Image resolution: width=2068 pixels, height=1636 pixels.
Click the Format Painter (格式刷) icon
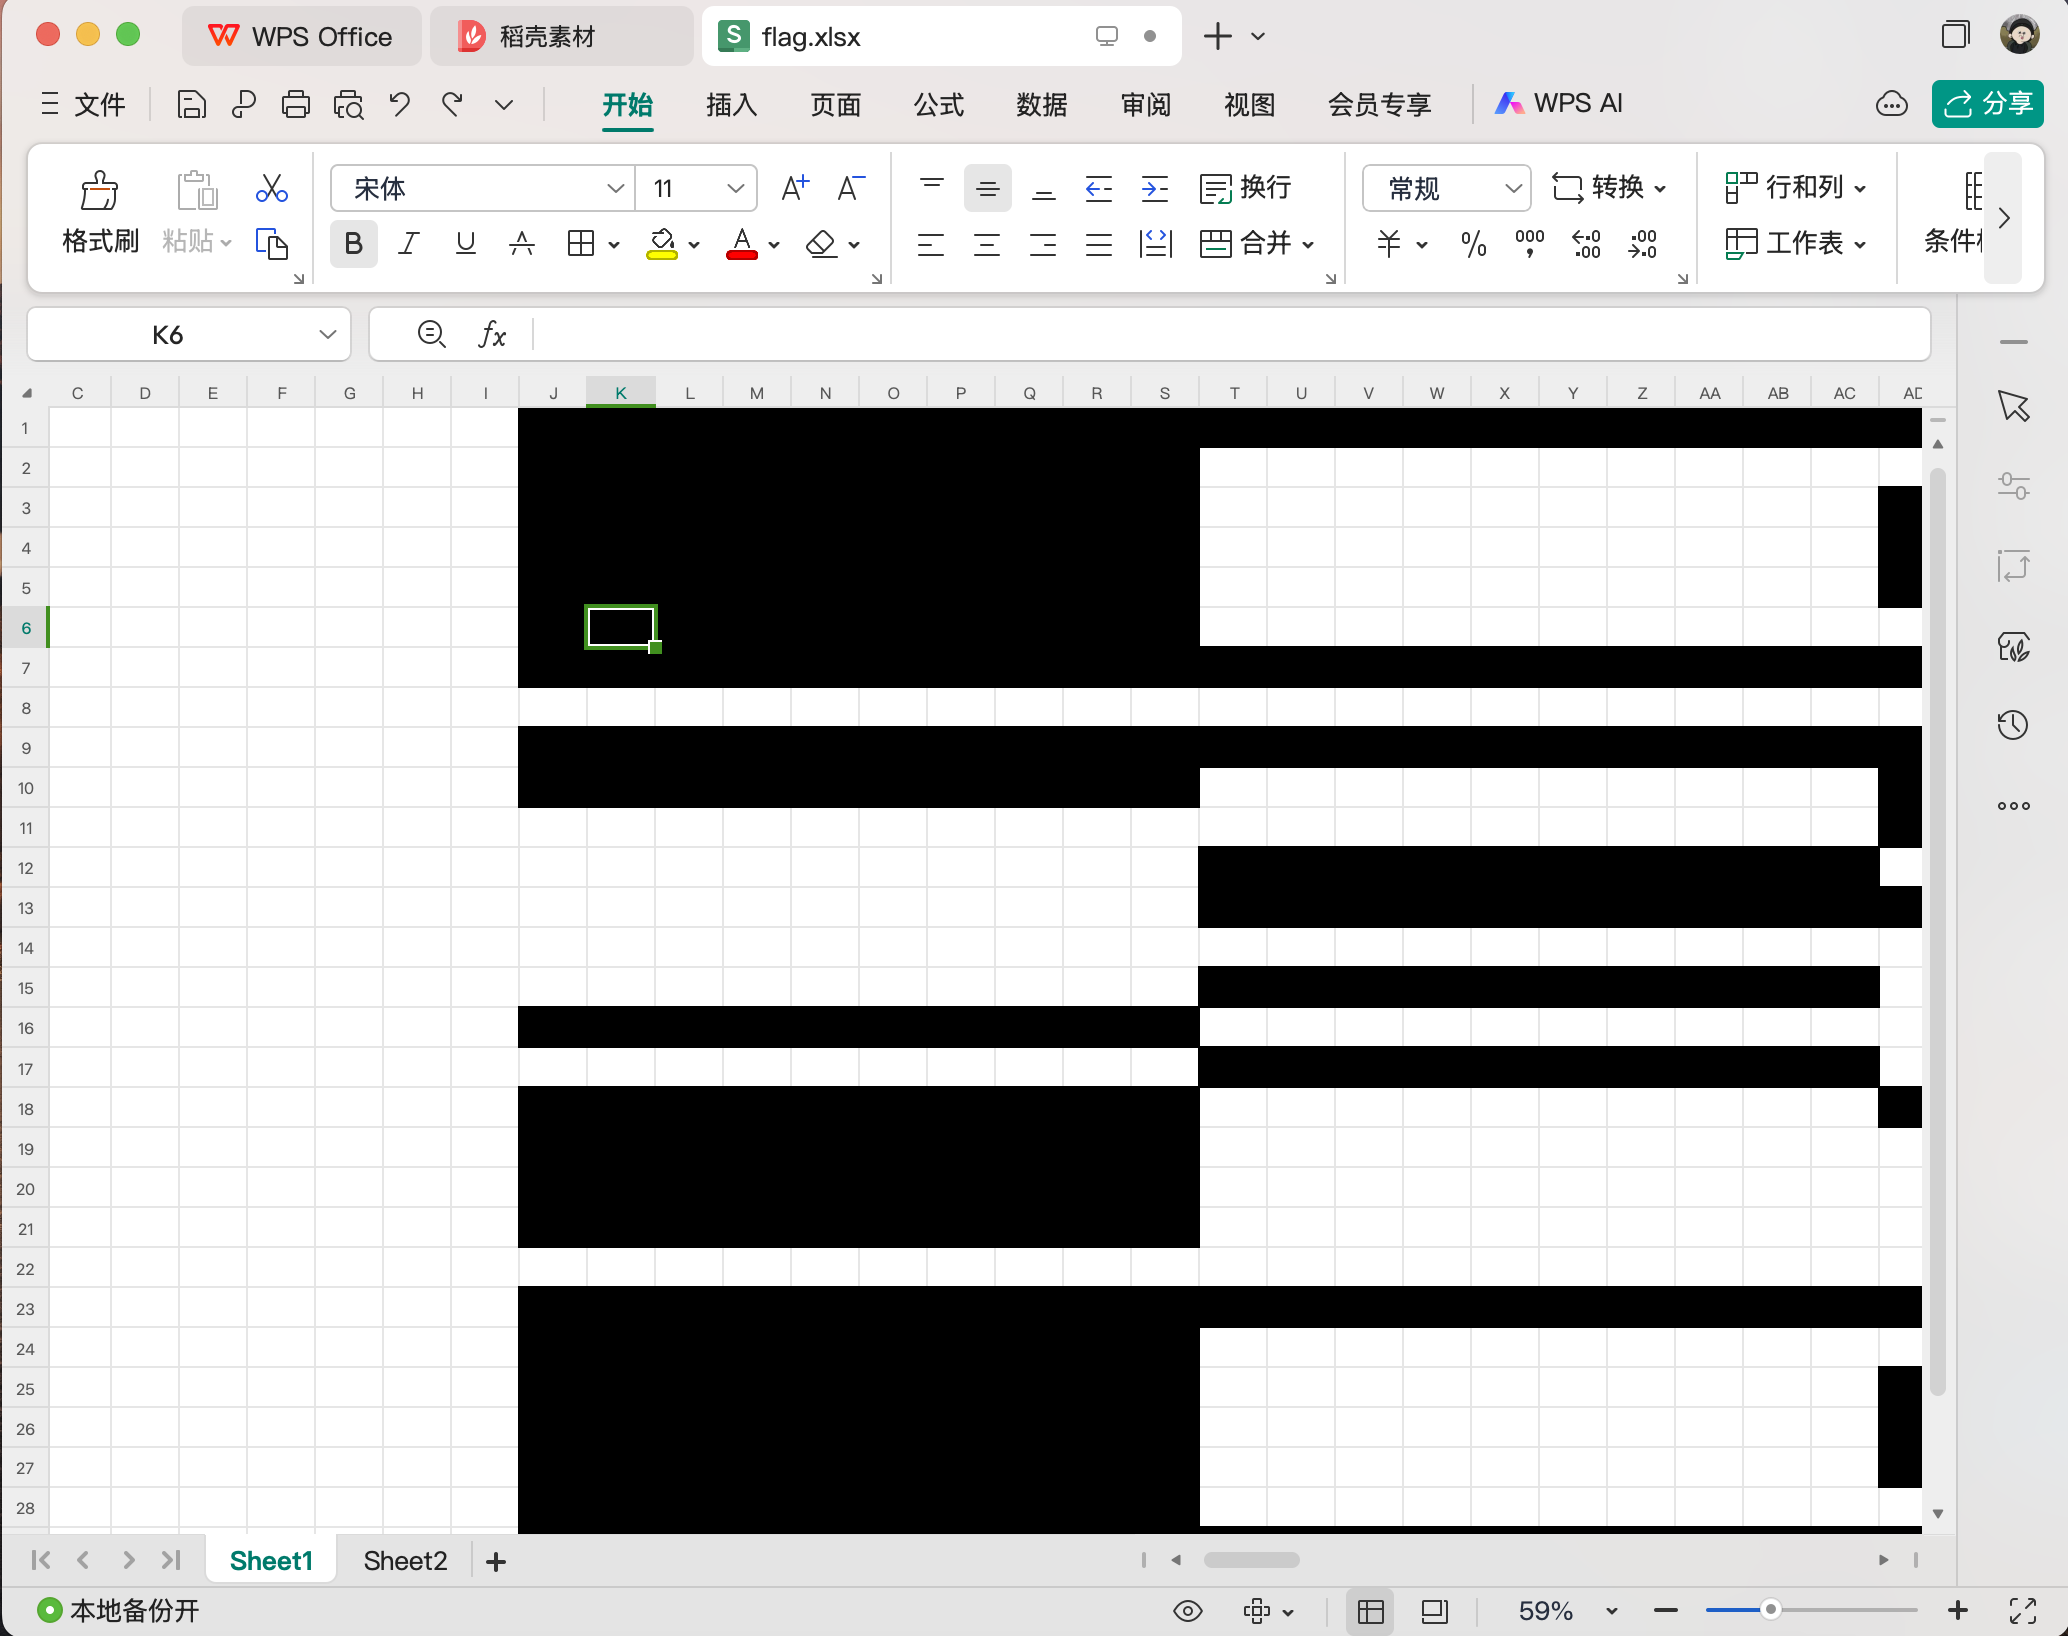tap(99, 191)
